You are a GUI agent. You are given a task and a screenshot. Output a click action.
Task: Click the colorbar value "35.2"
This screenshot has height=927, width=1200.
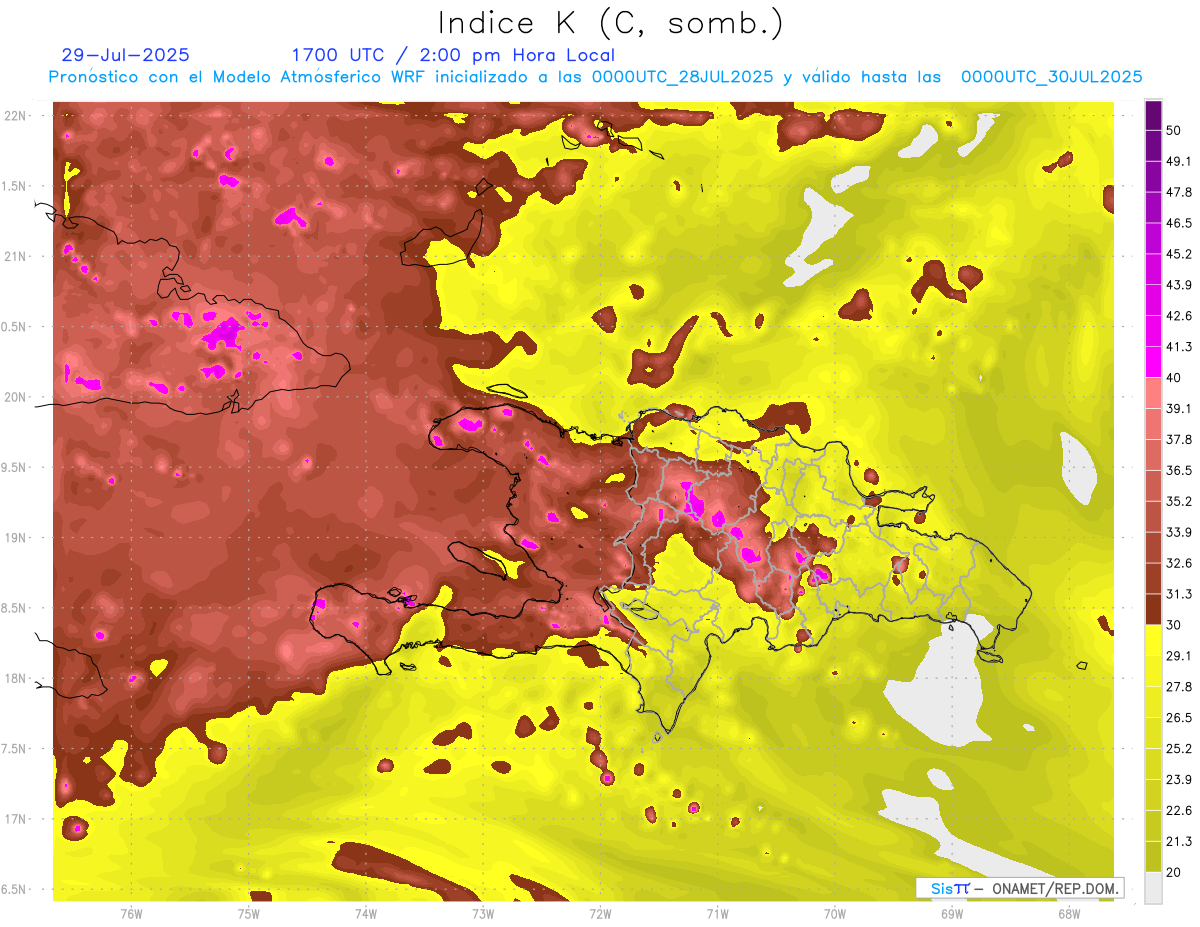1179,501
